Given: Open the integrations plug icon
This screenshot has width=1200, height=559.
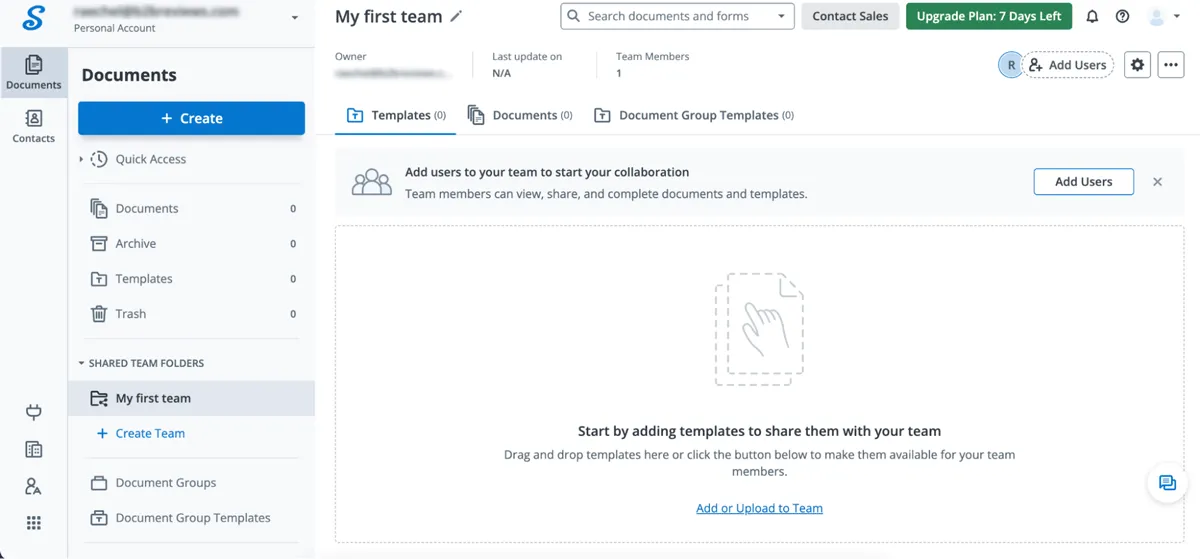Looking at the screenshot, I should point(34,412).
